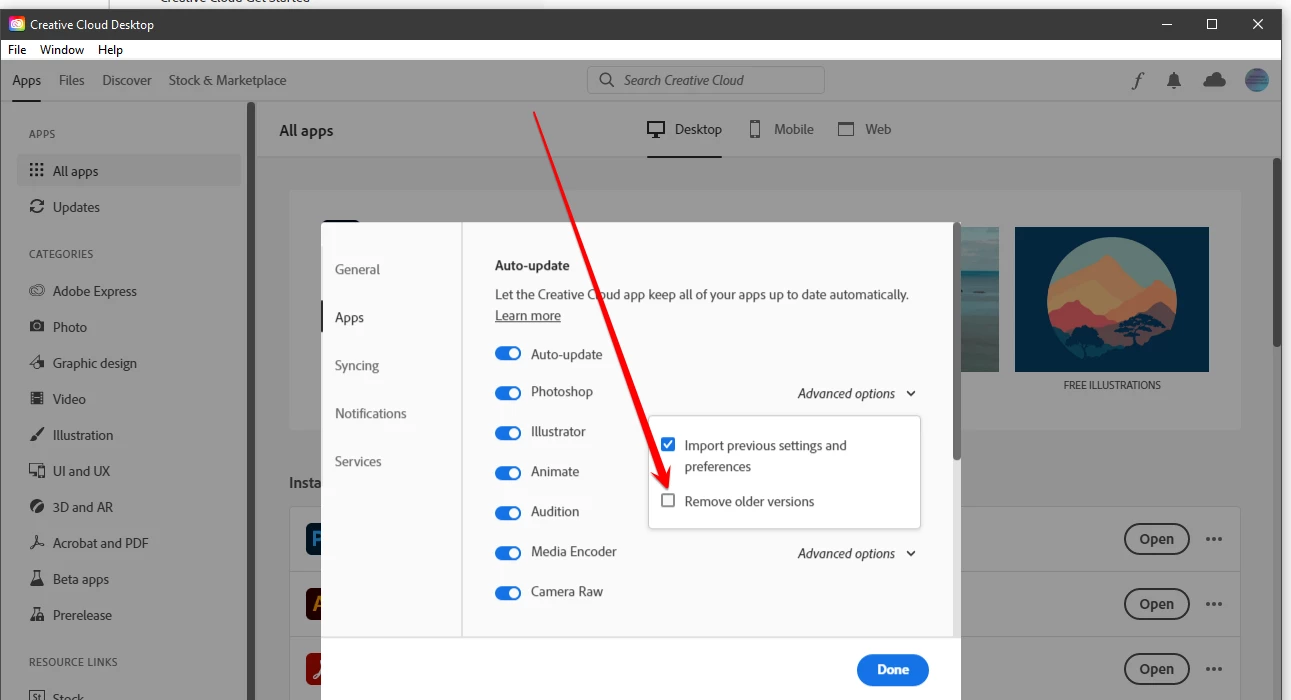Toggle Camera Raw auto-update switch

(x=508, y=593)
